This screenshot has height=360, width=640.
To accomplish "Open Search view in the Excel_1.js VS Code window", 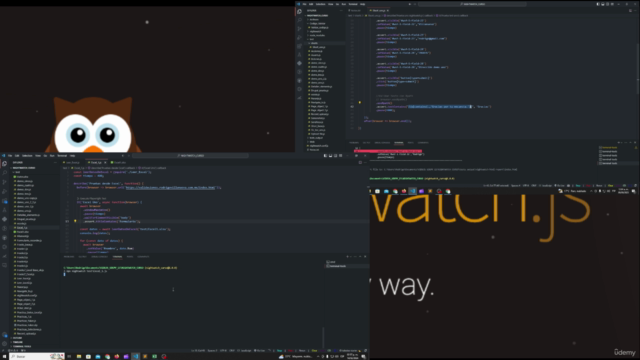I will (x=4, y=173).
